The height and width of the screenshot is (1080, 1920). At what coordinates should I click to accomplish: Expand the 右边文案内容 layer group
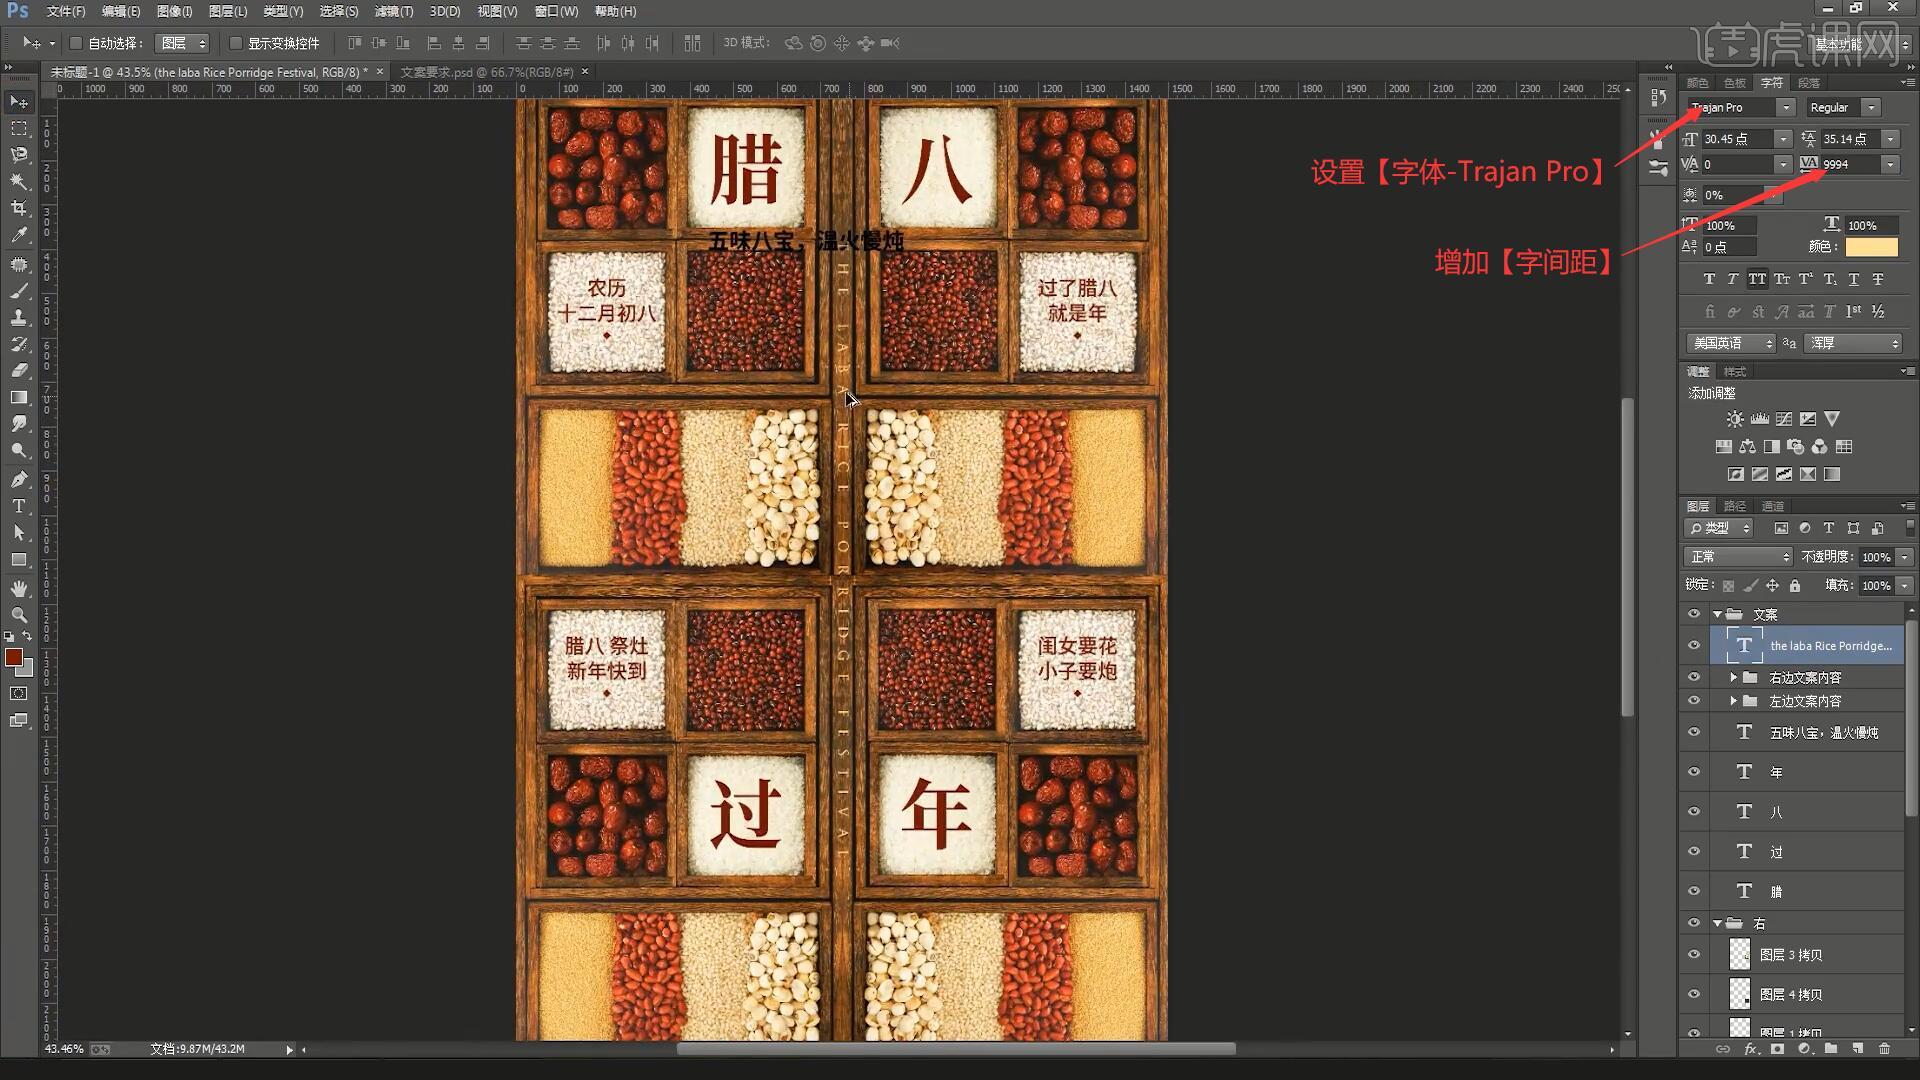[x=1734, y=677]
